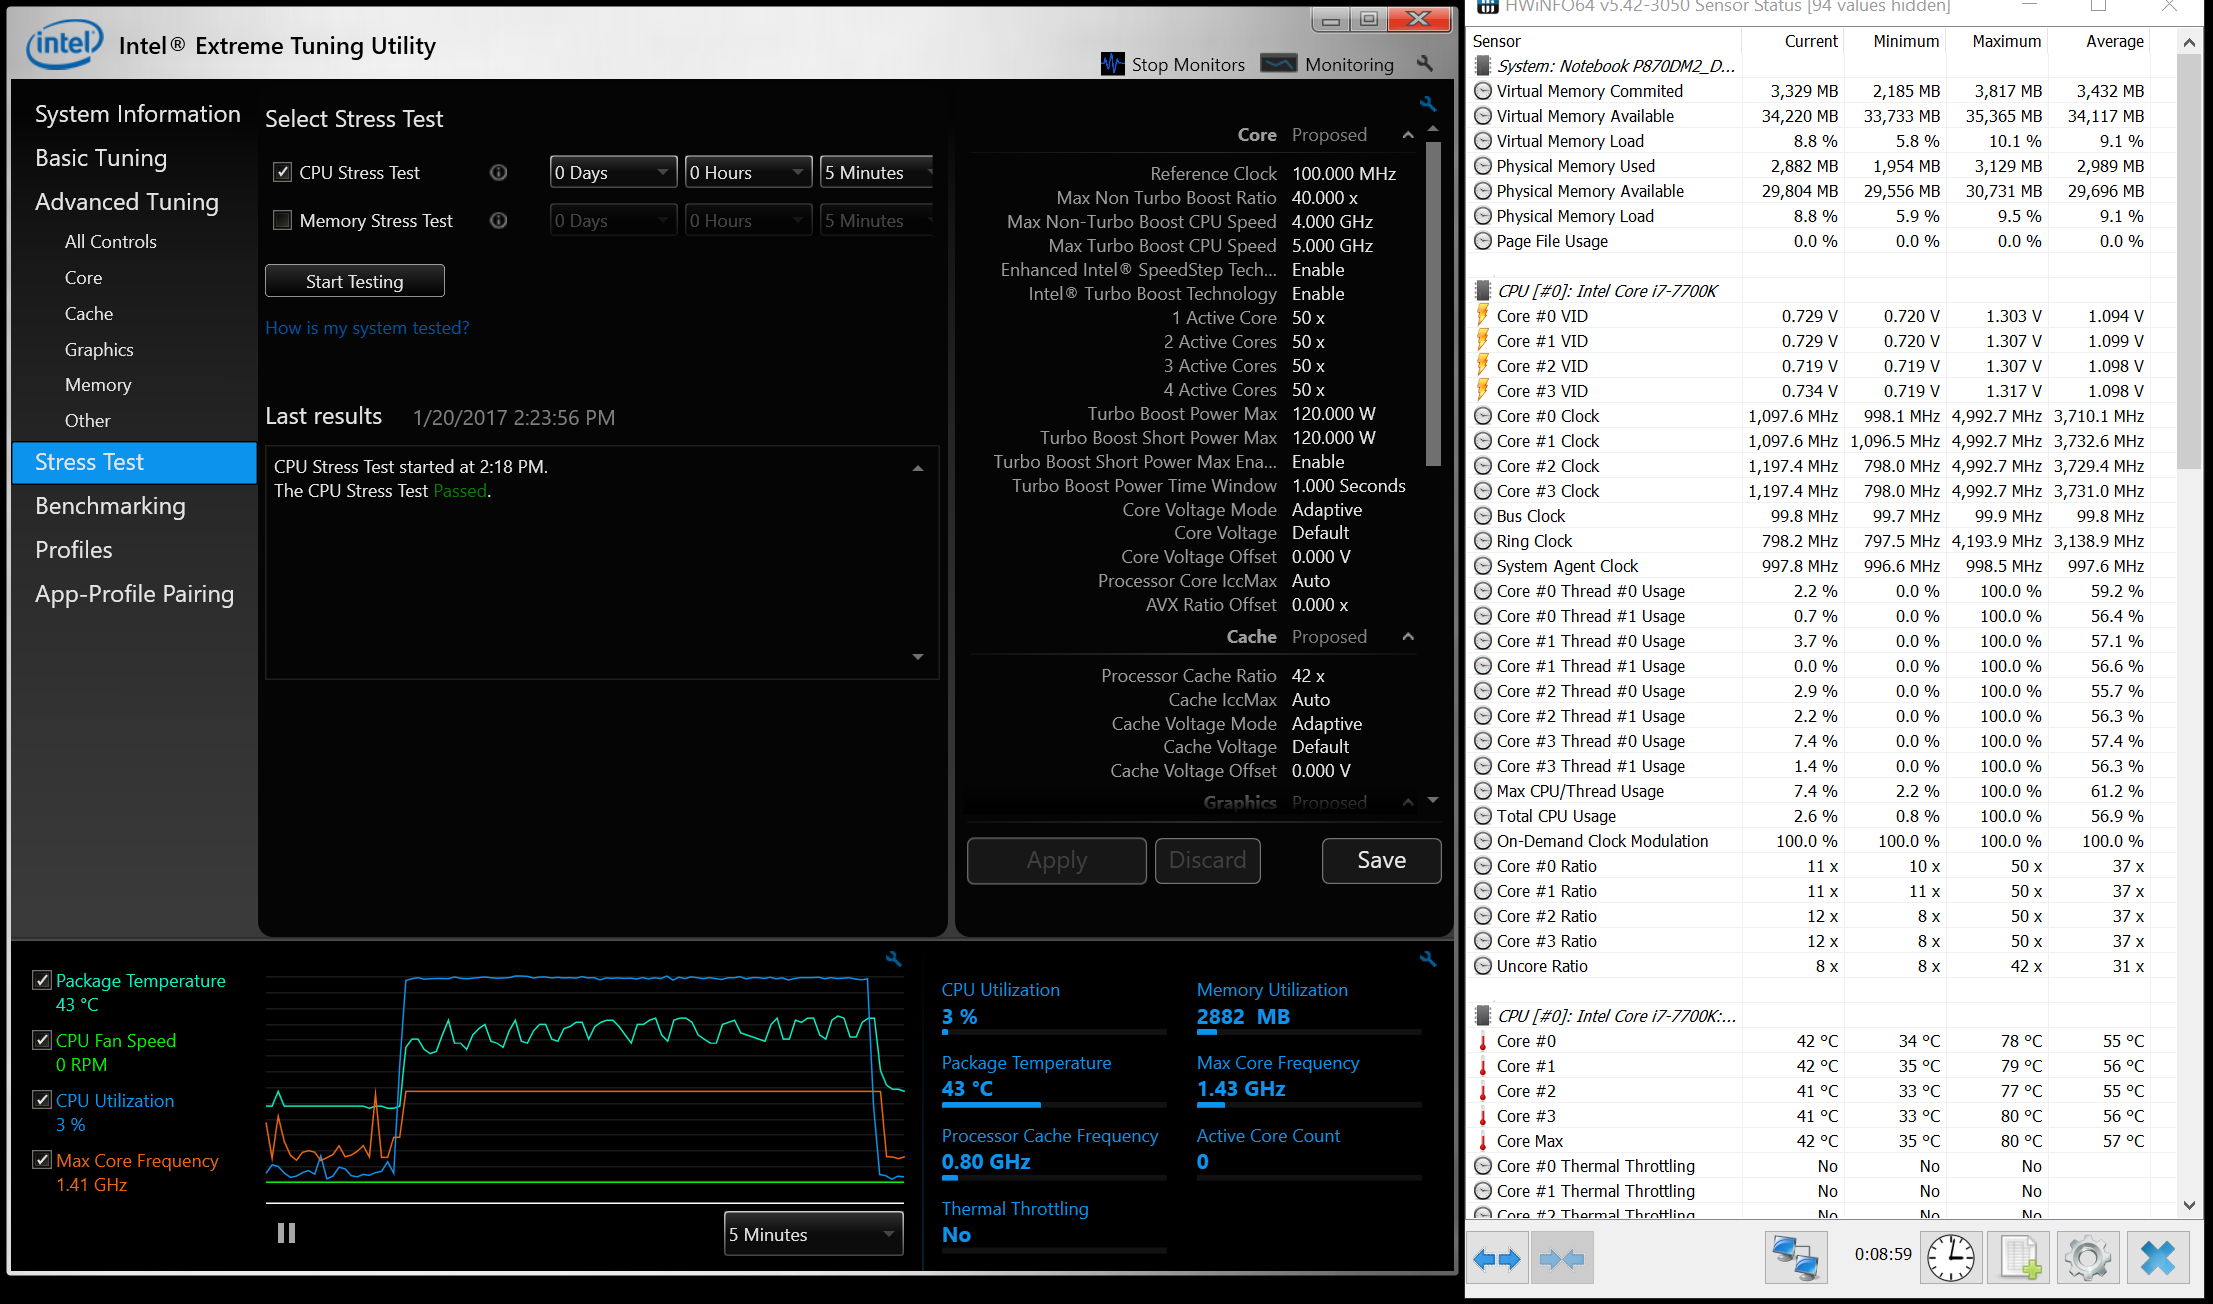Click the HWiNFO network computers icon
The width and height of the screenshot is (2213, 1304).
[x=1796, y=1257]
